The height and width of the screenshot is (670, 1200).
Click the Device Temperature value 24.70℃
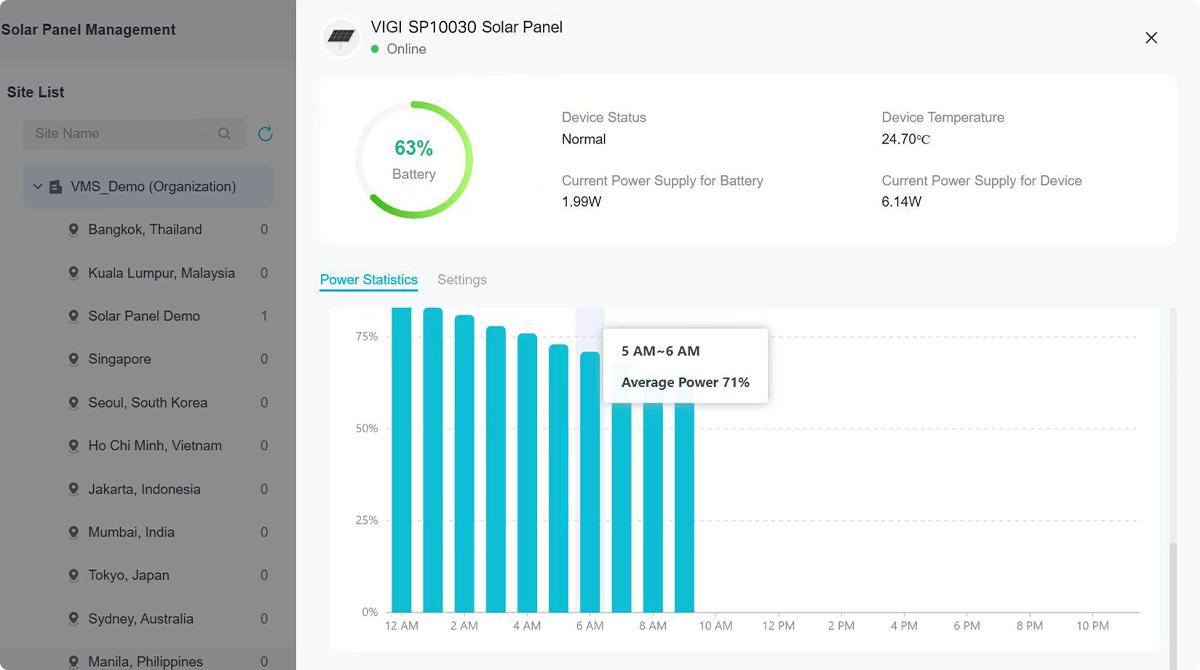pos(906,139)
